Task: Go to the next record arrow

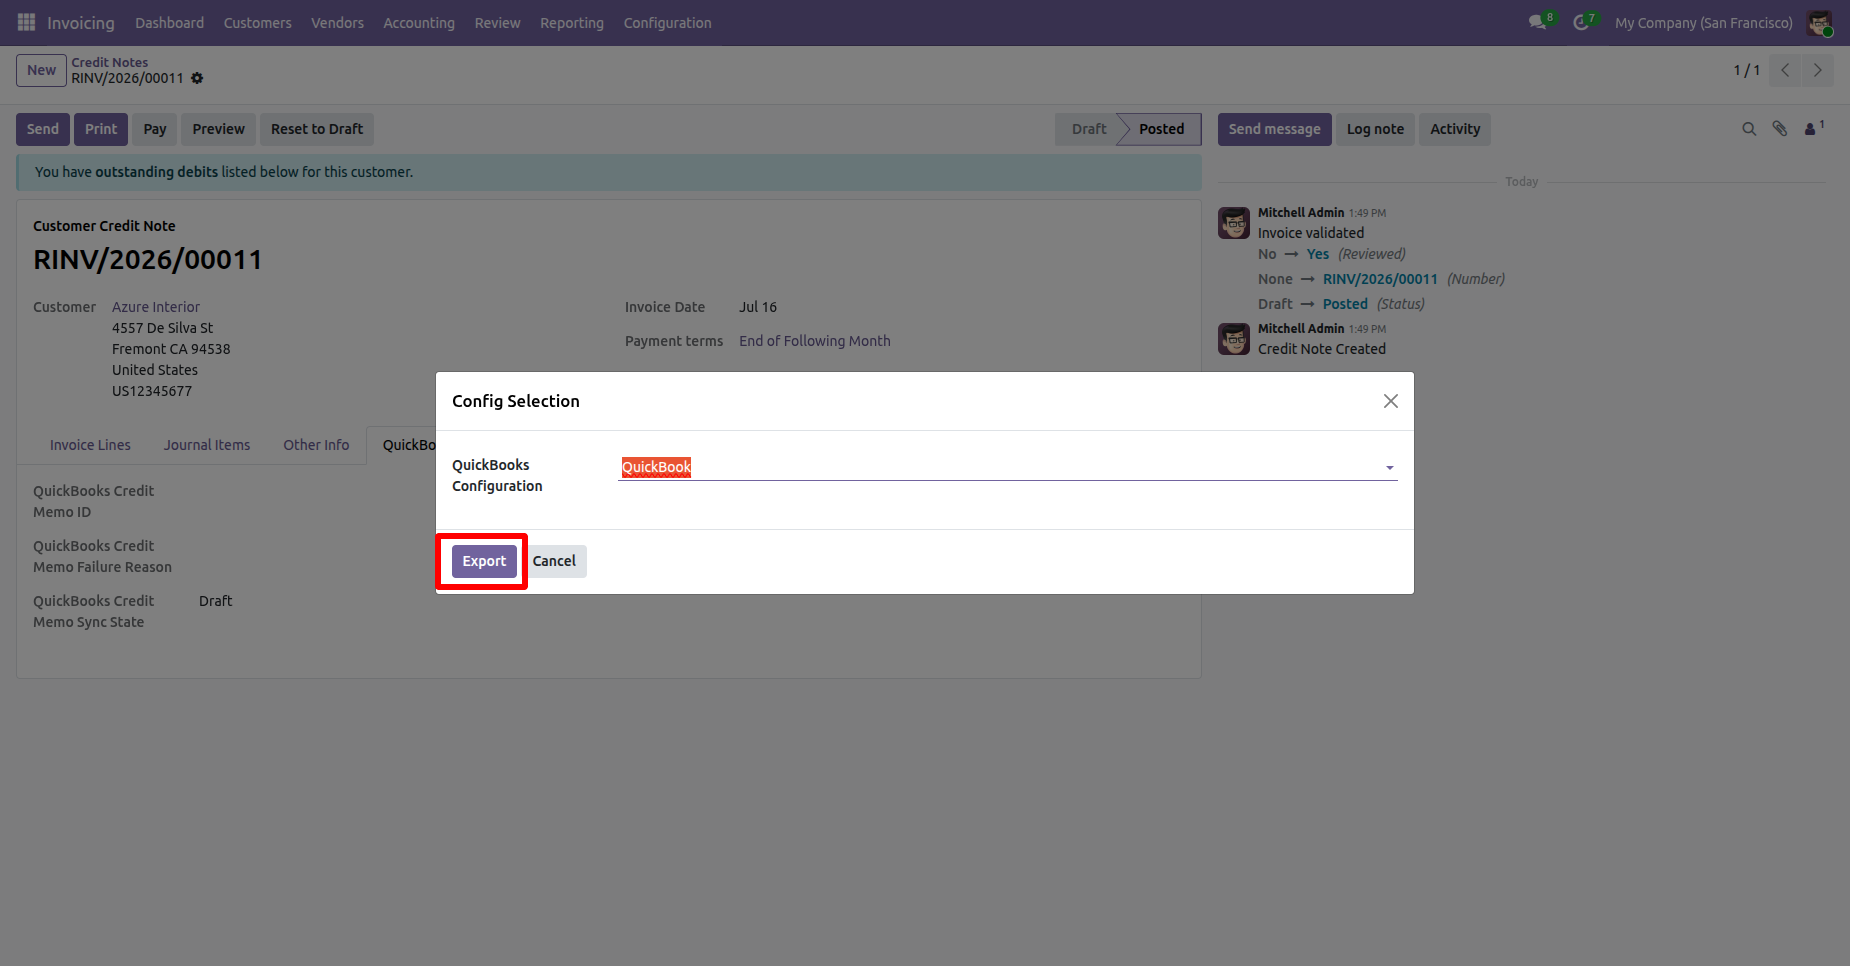Action: click(1818, 70)
